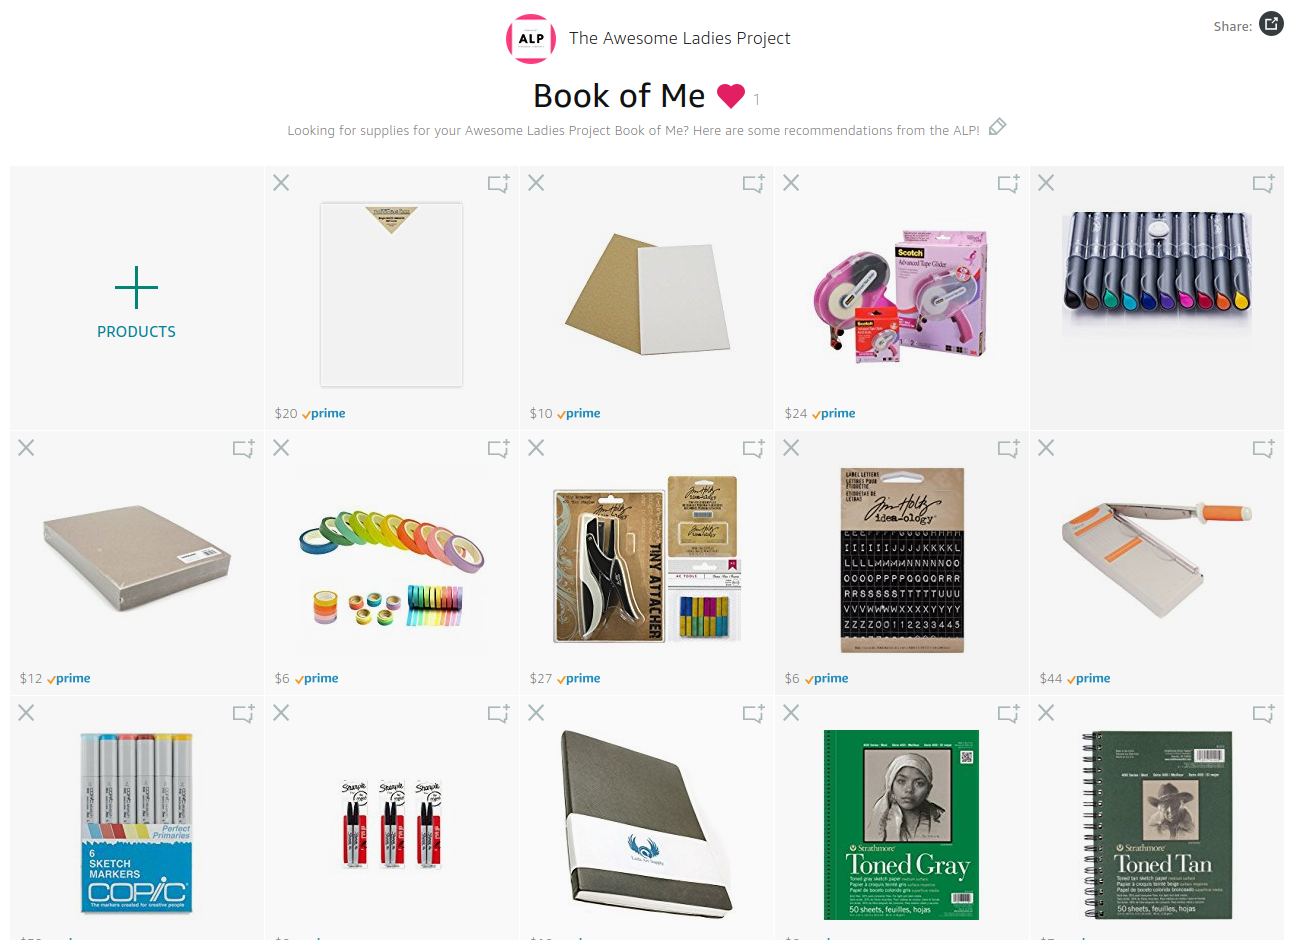
Task: Click the Share export icon
Action: click(x=1271, y=24)
